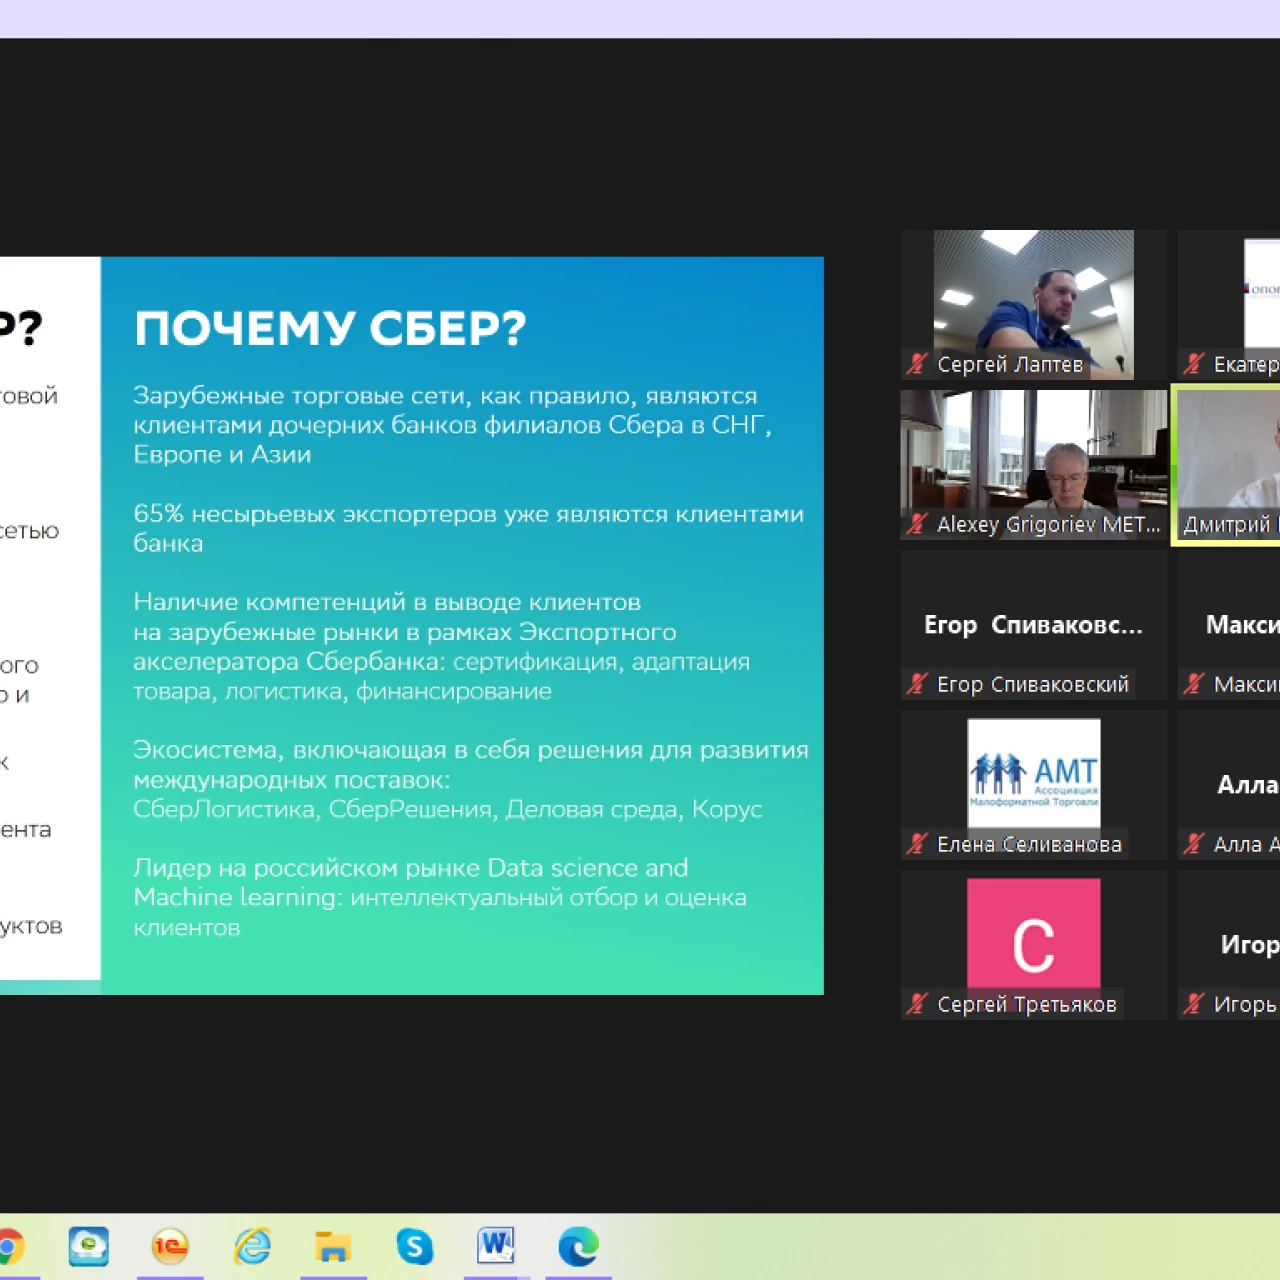Screen dimensions: 1280x1280
Task: Click muted mic icon for Егор Спиваковский
Action: pos(917,684)
